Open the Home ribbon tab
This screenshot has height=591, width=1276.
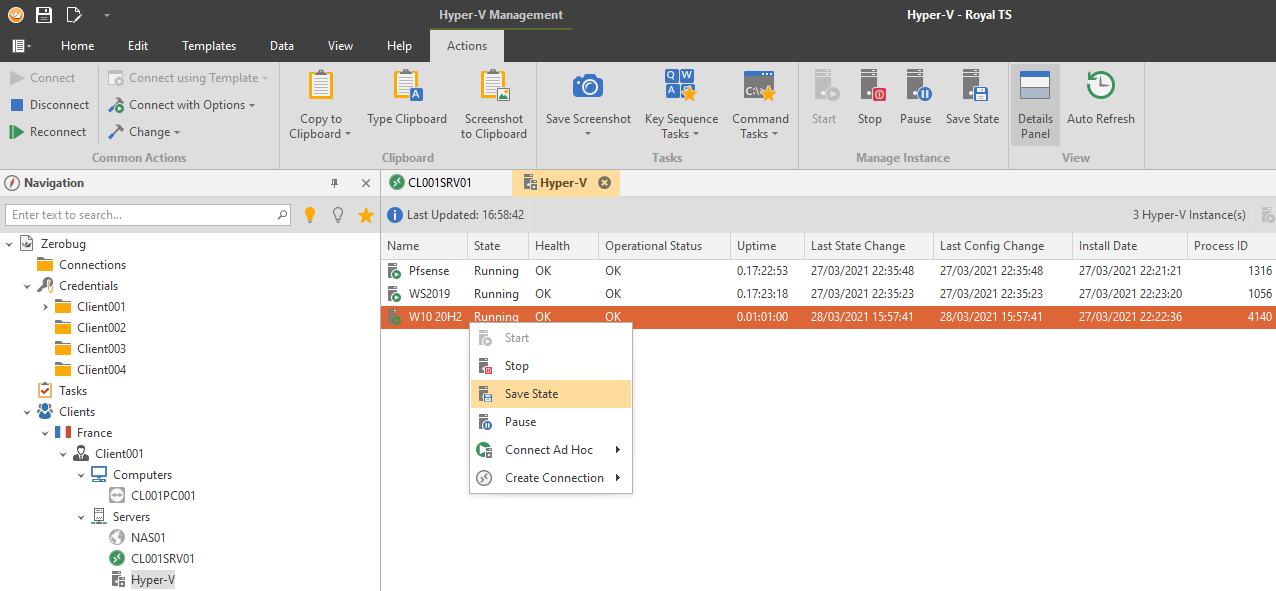(x=78, y=46)
